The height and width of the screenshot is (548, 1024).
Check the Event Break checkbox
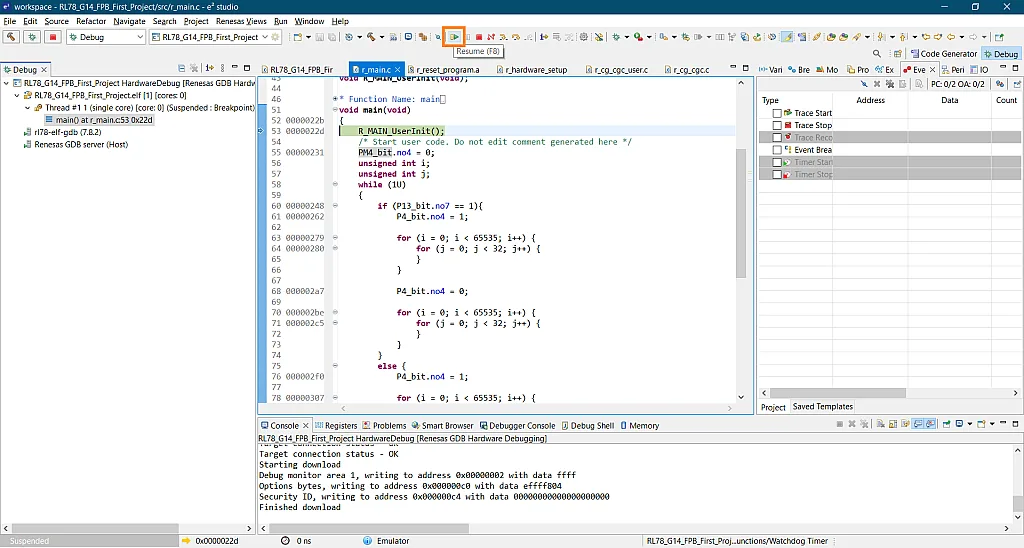777,150
